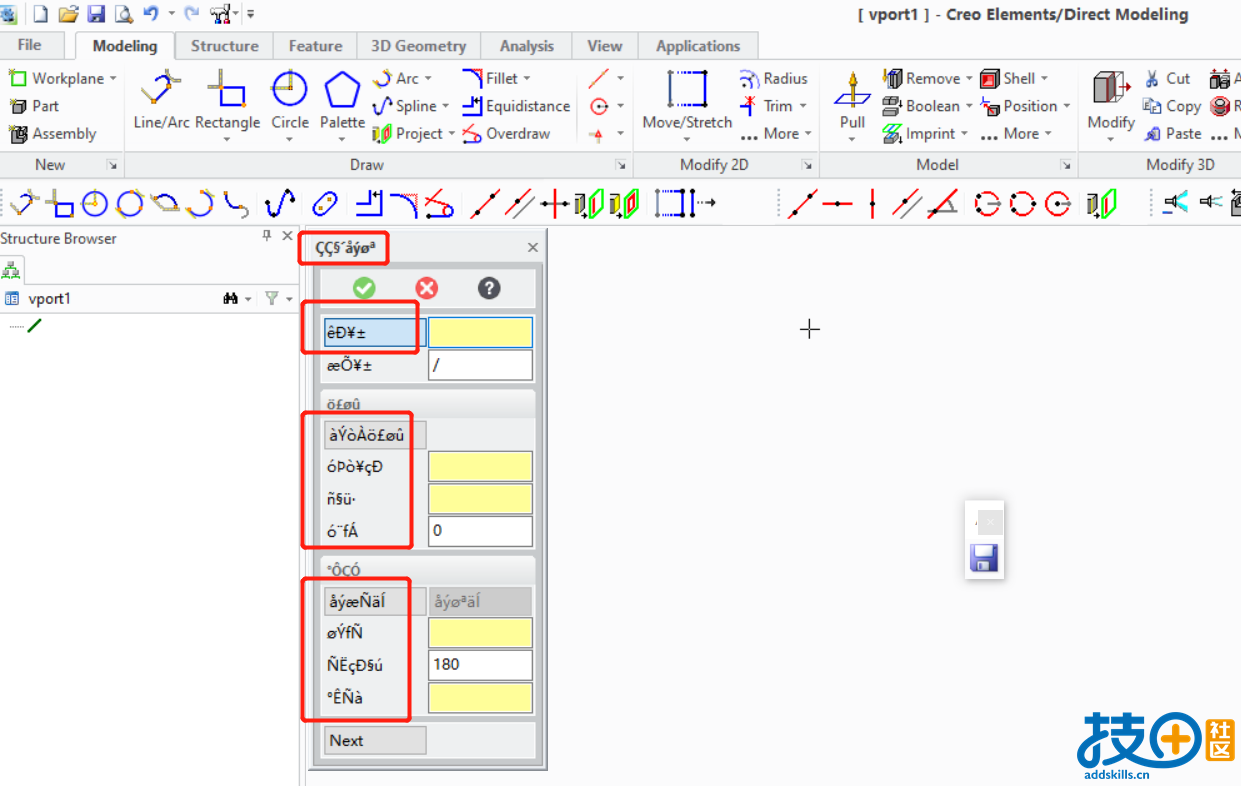Redo the last undone action
Viewport: 1241px width, 786px height.
tap(191, 14)
